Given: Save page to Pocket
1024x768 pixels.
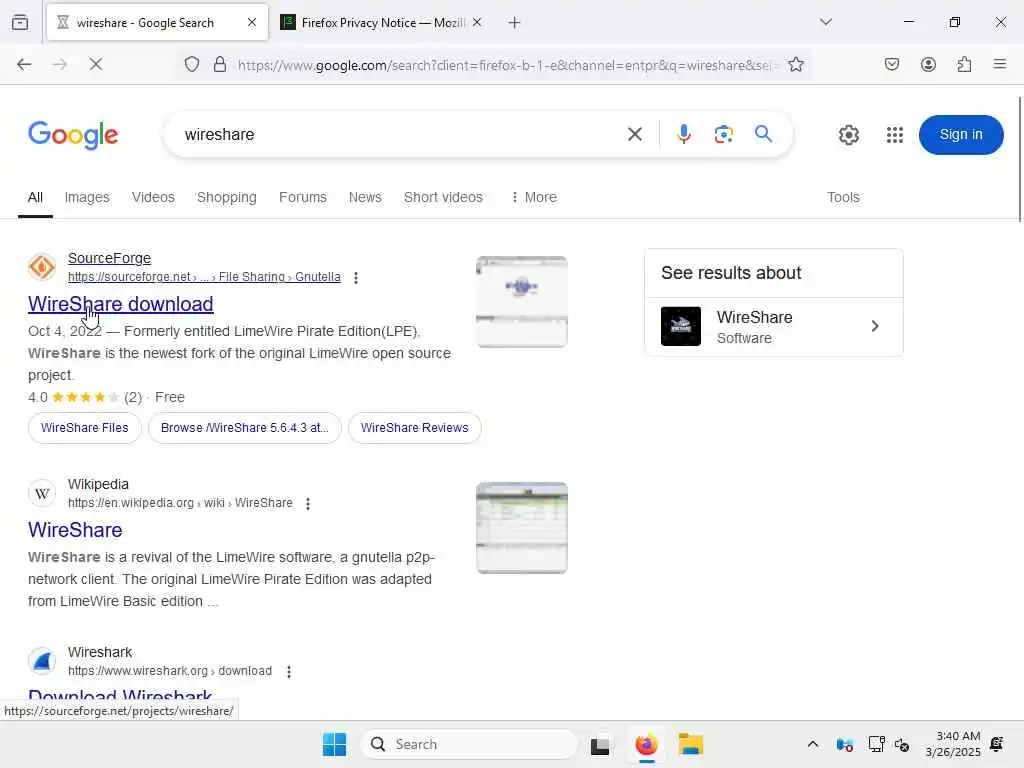Looking at the screenshot, I should pyautogui.click(x=892, y=64).
